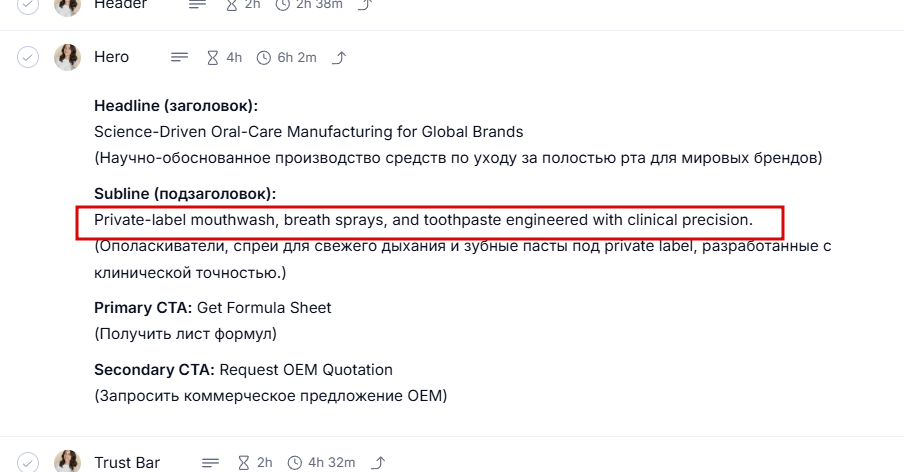Image resolution: width=904 pixels, height=472 pixels.
Task: Click the Trust Bar description lines icon
Action: coord(210,463)
